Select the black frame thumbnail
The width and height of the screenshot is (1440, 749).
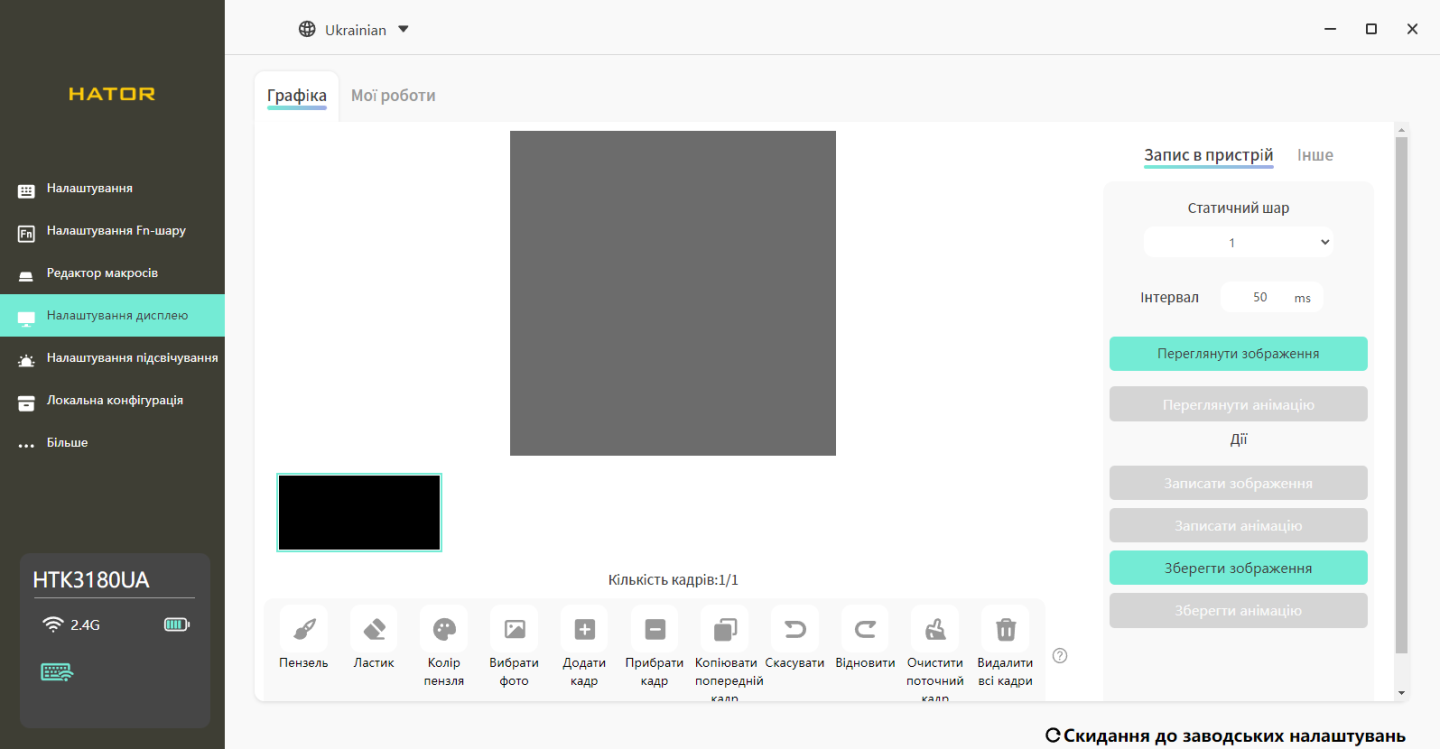coord(359,512)
